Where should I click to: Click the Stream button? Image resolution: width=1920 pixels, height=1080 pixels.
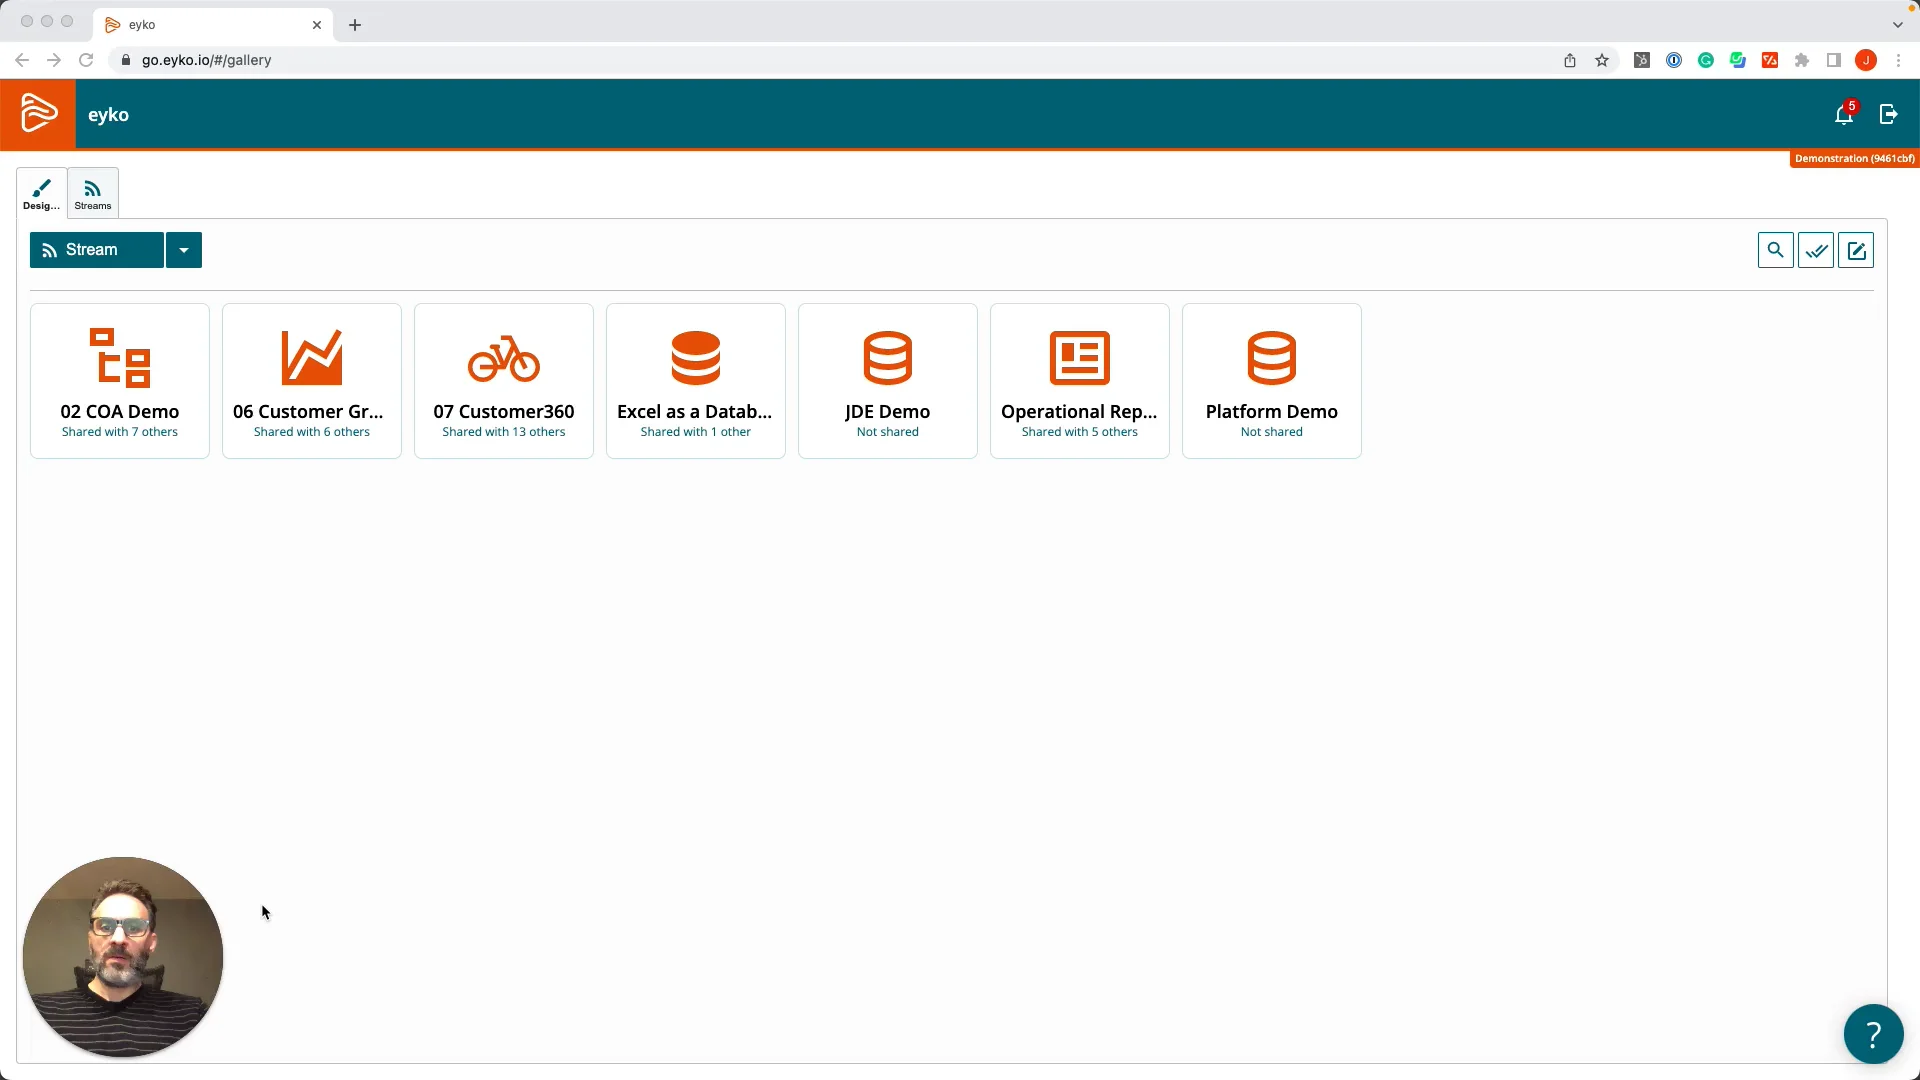pyautogui.click(x=95, y=250)
